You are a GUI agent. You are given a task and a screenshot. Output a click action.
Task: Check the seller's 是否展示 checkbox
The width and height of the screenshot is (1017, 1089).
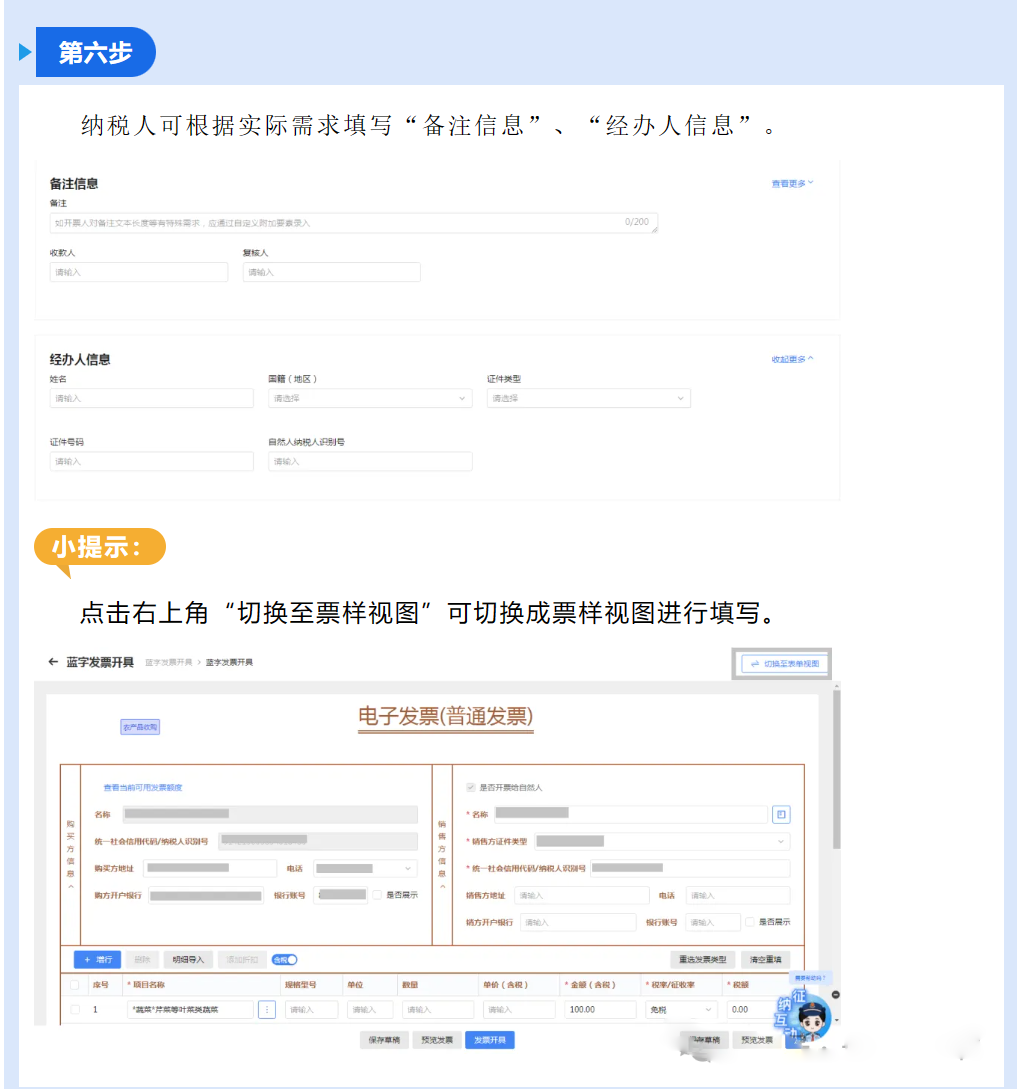pos(750,922)
